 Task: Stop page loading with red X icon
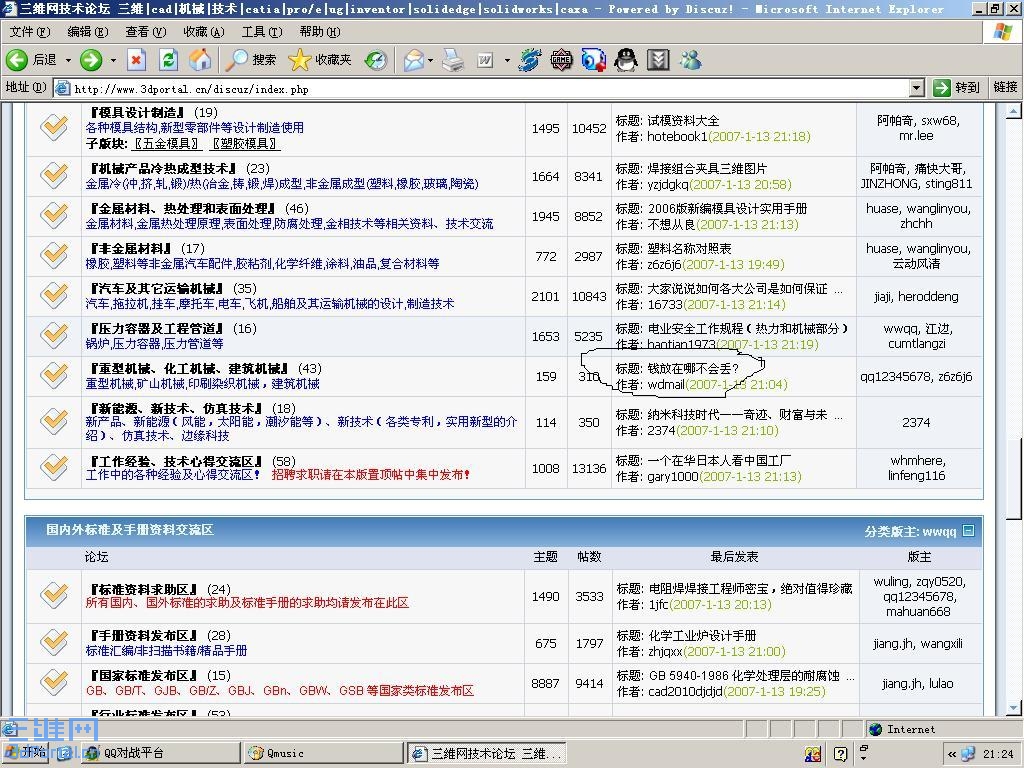pyautogui.click(x=136, y=60)
